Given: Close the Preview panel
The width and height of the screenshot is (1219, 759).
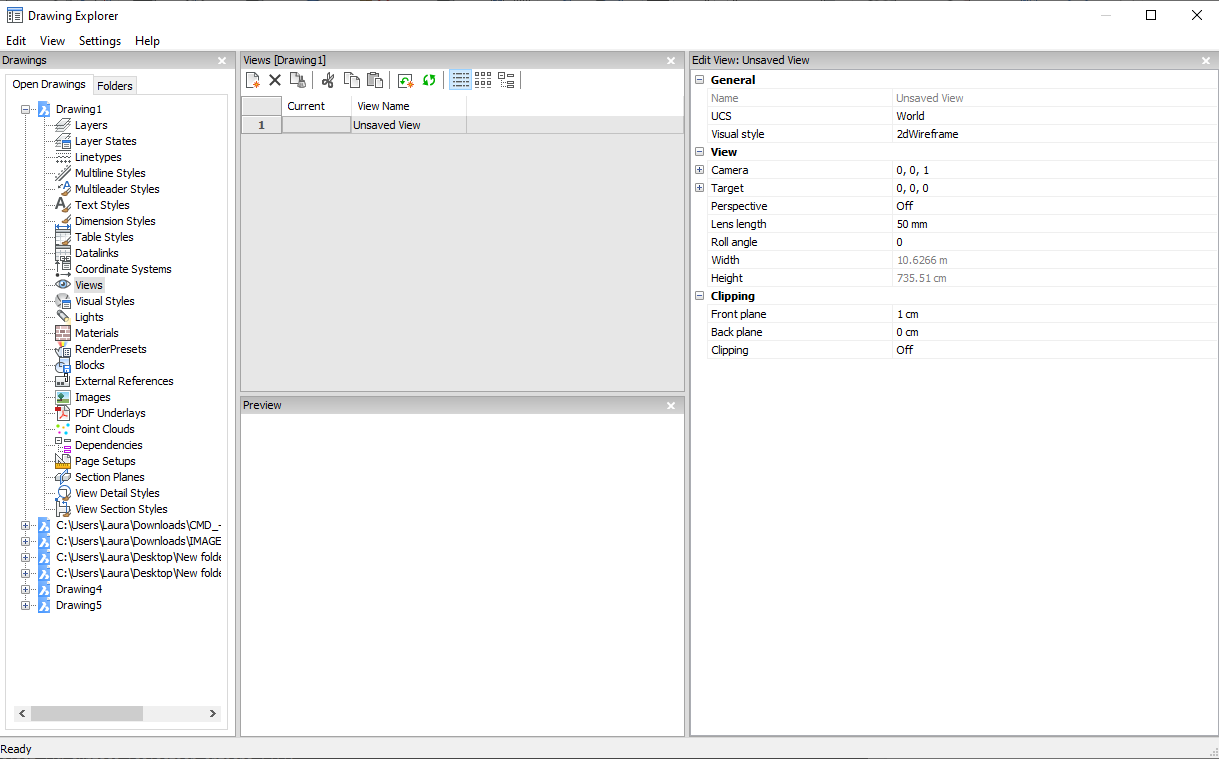Looking at the screenshot, I should [x=671, y=405].
